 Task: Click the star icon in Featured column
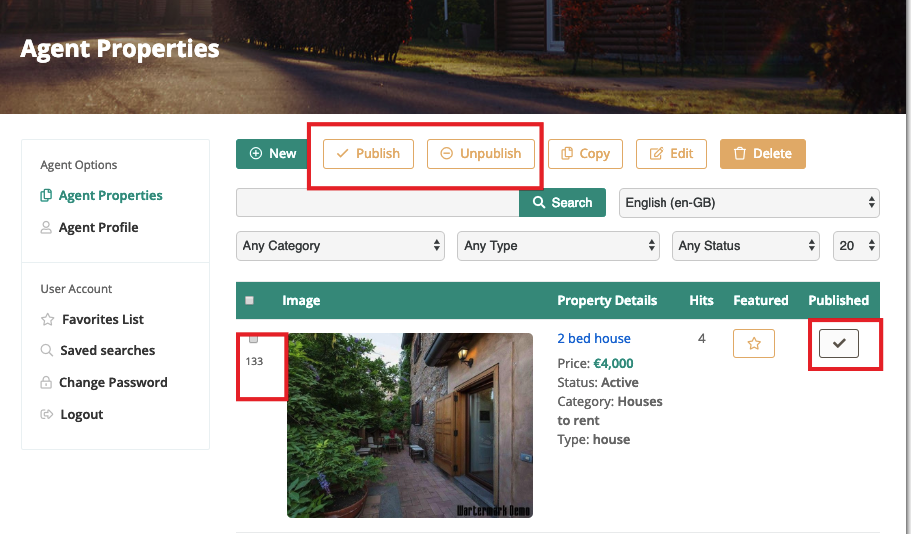pos(754,343)
